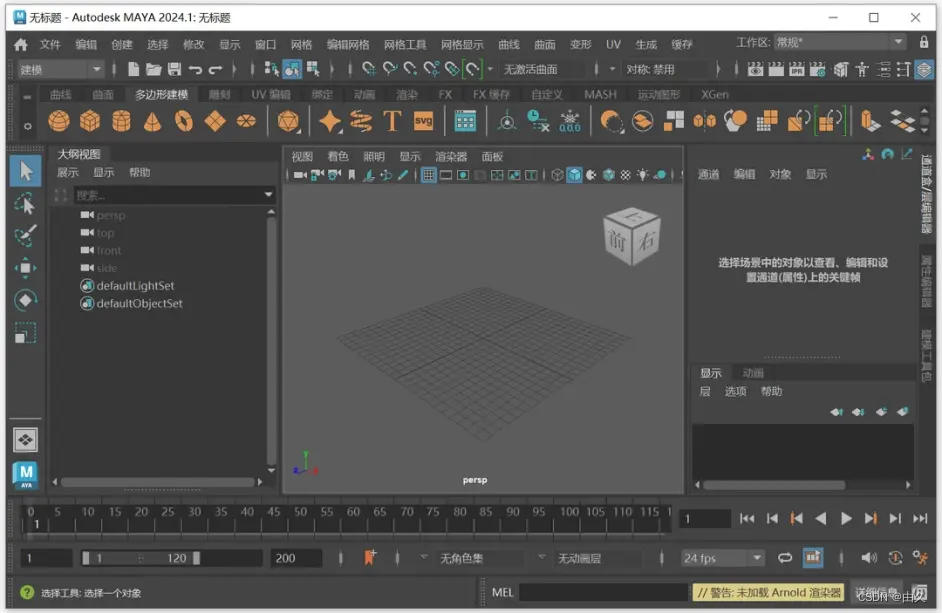Click the Text (T) tool on shelf
942x613 pixels.
[392, 121]
